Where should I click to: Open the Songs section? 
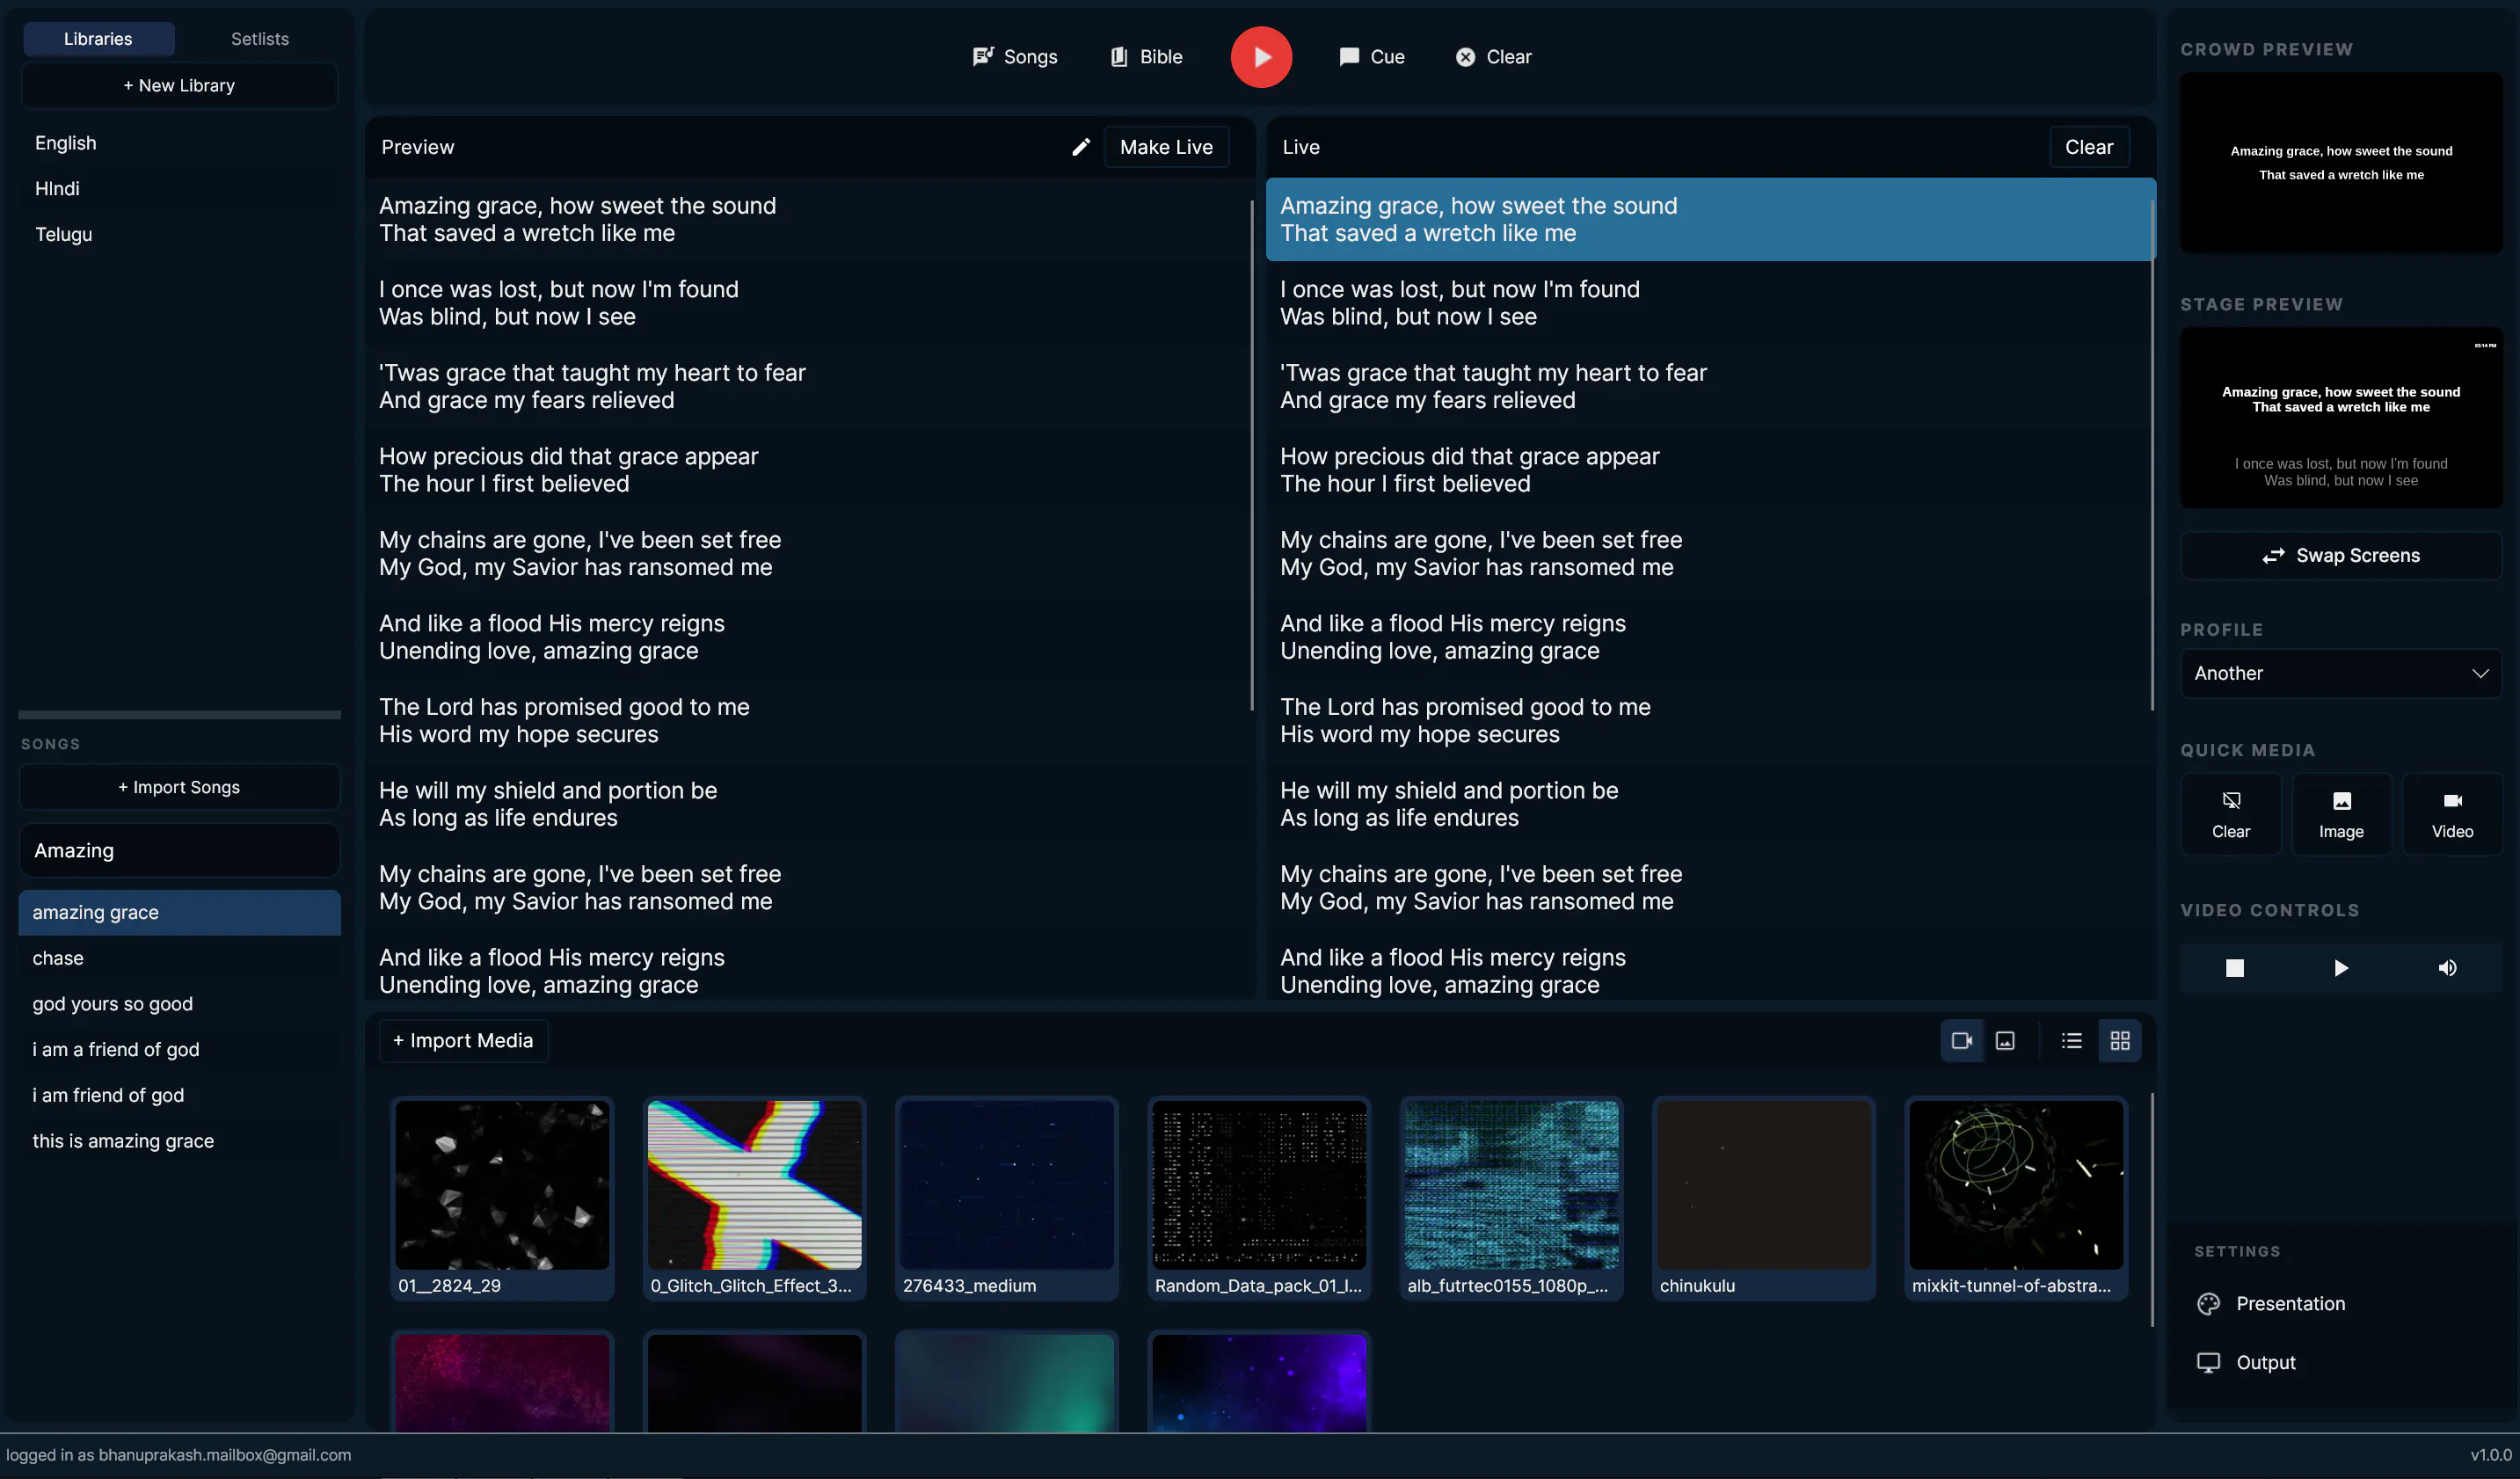pyautogui.click(x=1014, y=57)
